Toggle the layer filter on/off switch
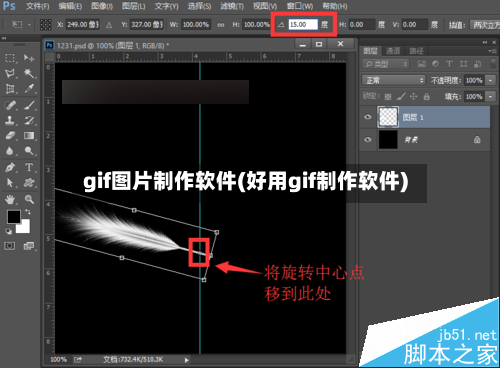Image resolution: width=500 pixels, height=368 pixels. point(493,63)
